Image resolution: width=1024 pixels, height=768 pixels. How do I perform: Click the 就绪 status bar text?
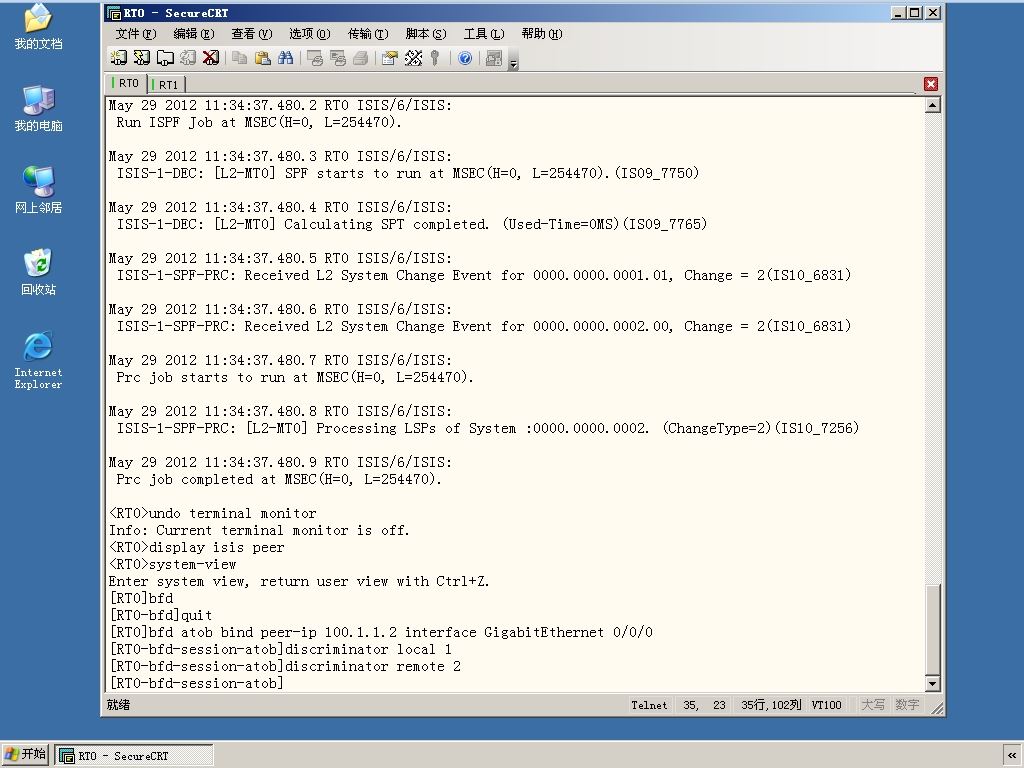pyautogui.click(x=118, y=705)
